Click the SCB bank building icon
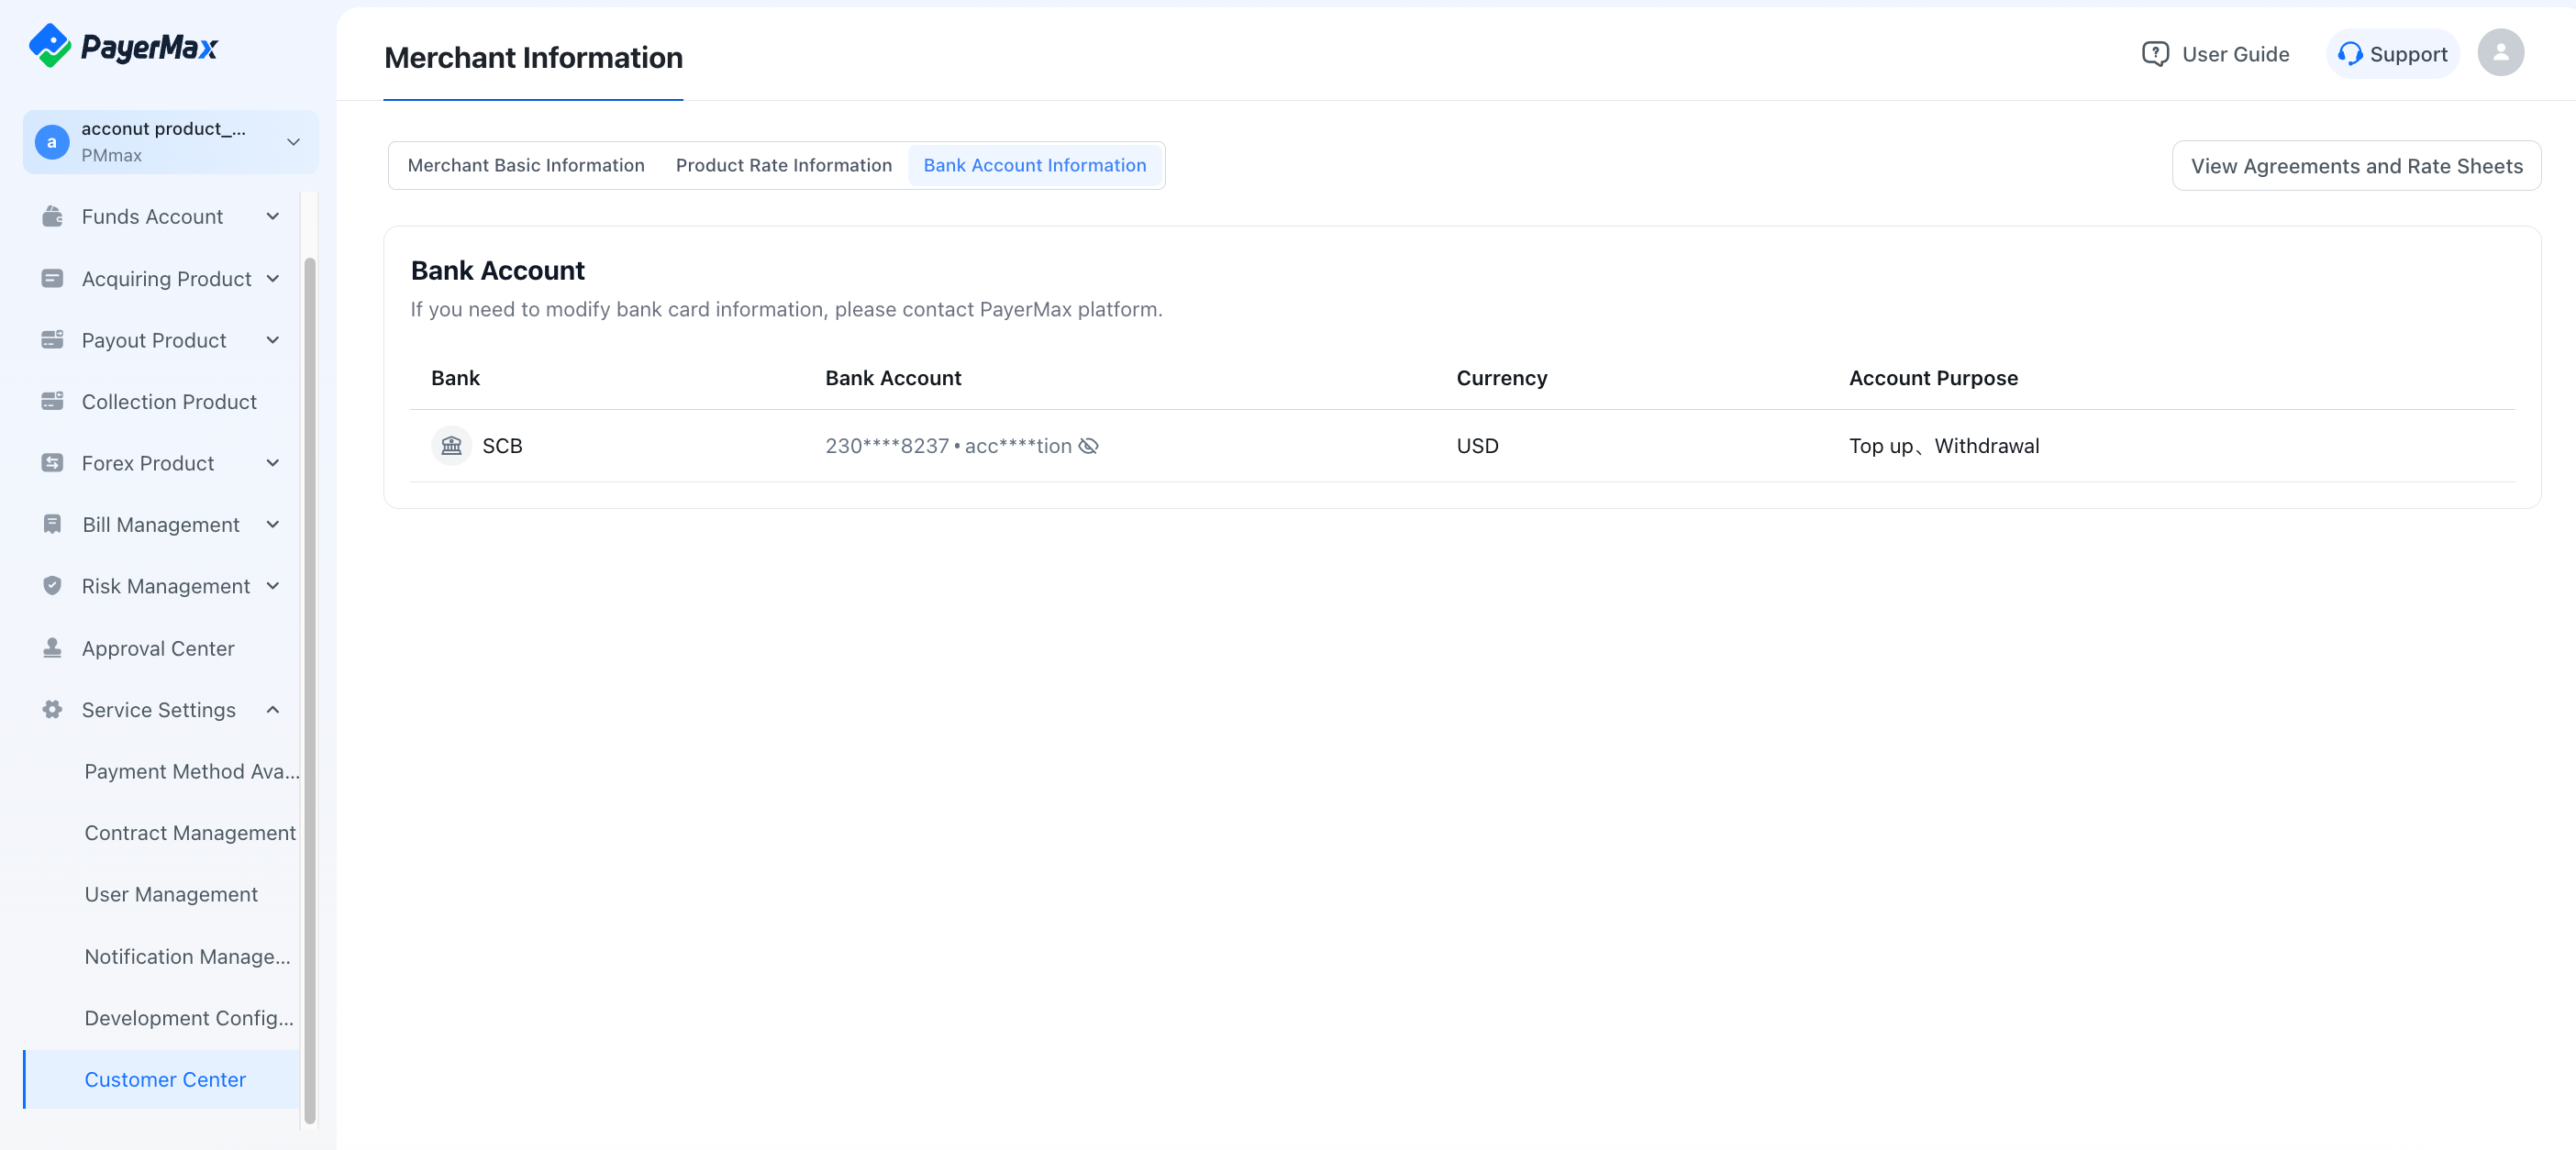The image size is (2576, 1150). [x=451, y=446]
